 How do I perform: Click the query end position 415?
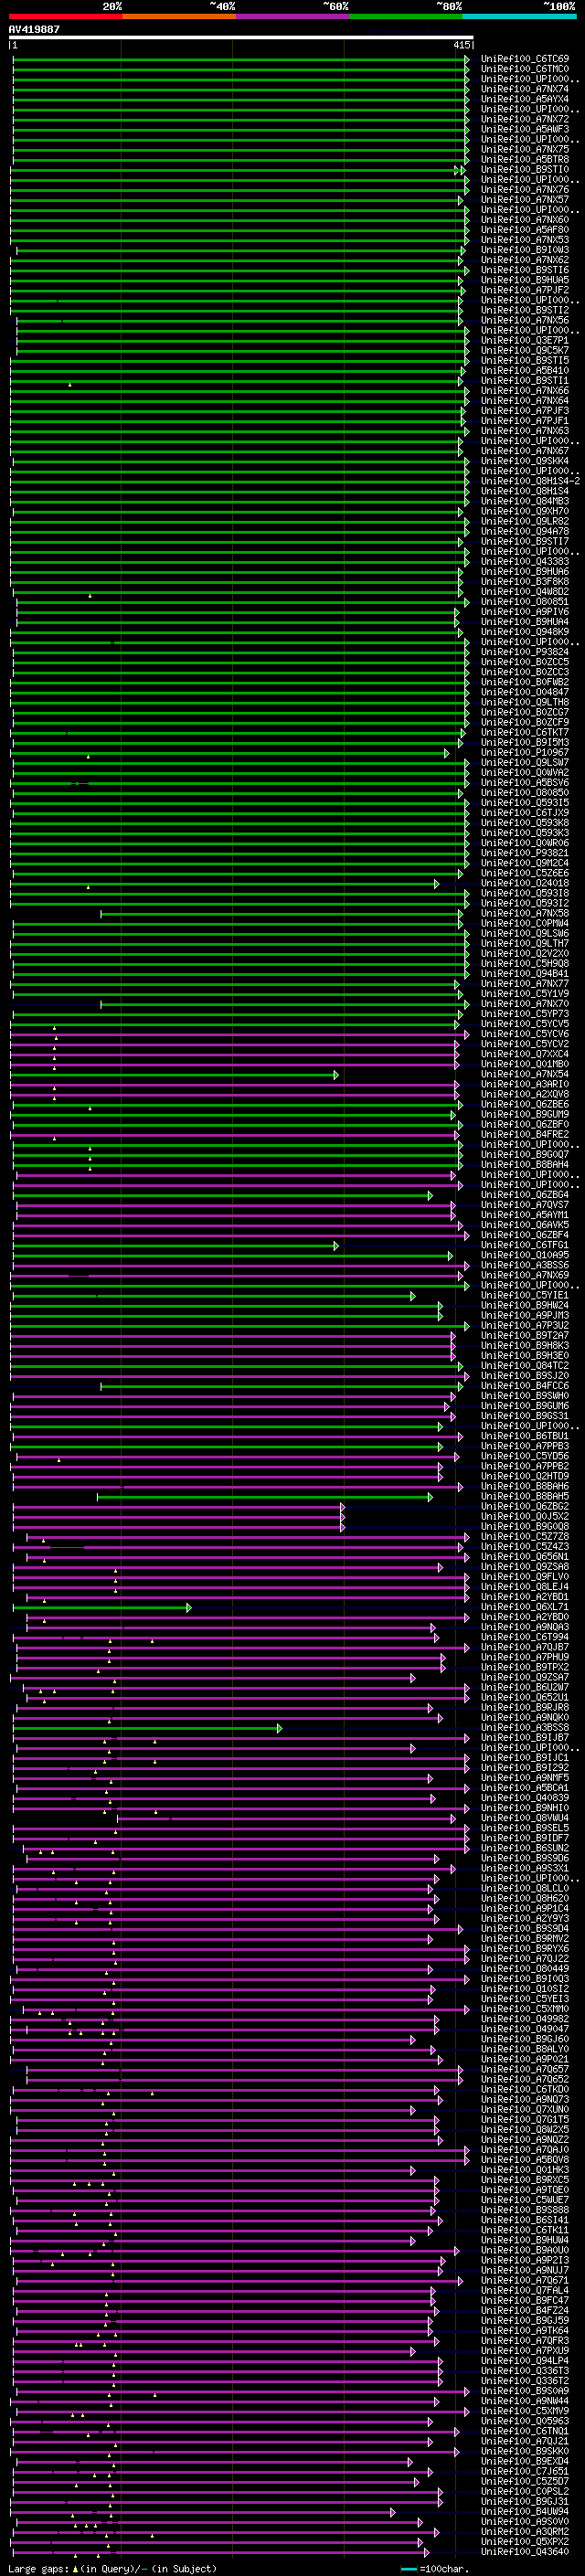pyautogui.click(x=462, y=46)
